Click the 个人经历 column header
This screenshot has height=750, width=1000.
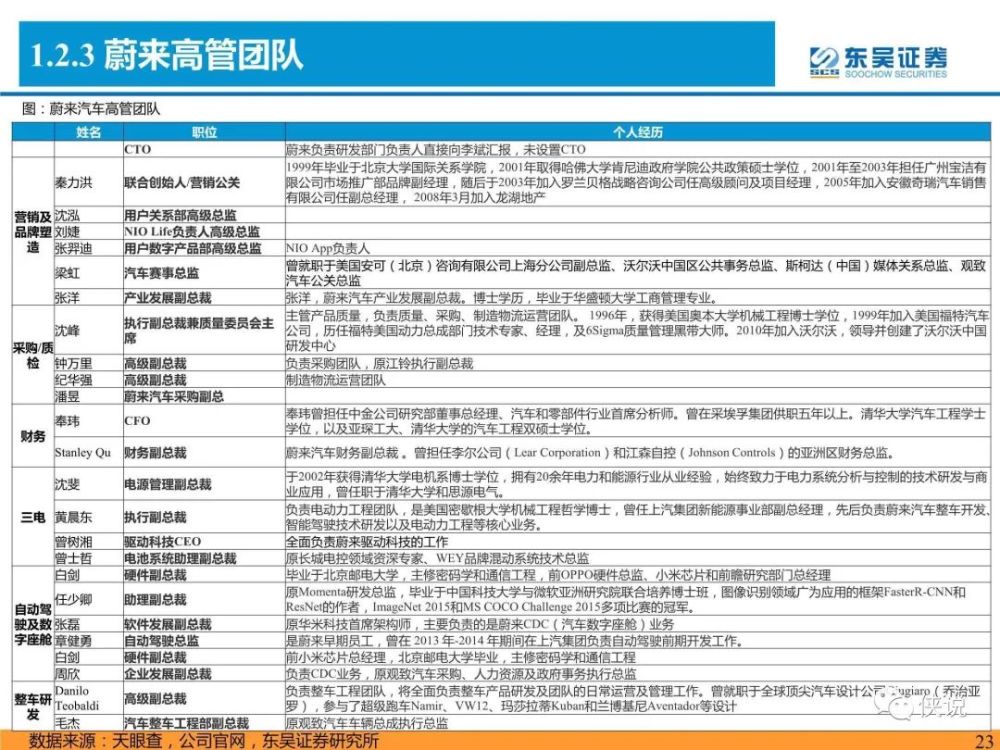tap(638, 132)
